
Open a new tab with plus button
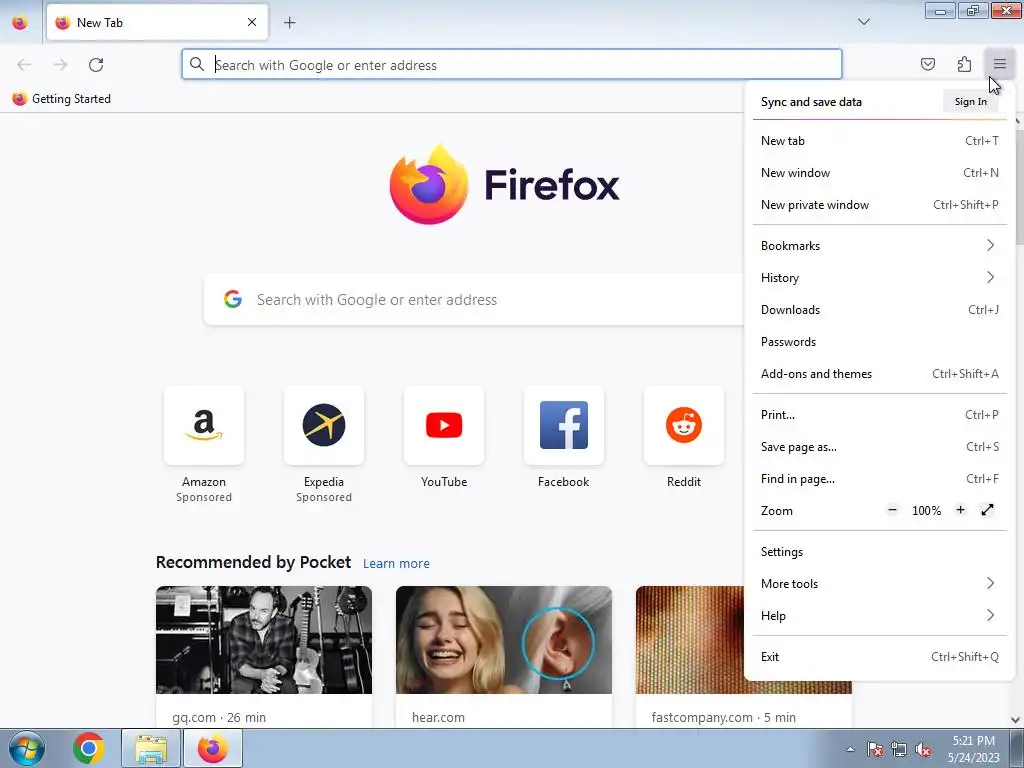pos(289,23)
